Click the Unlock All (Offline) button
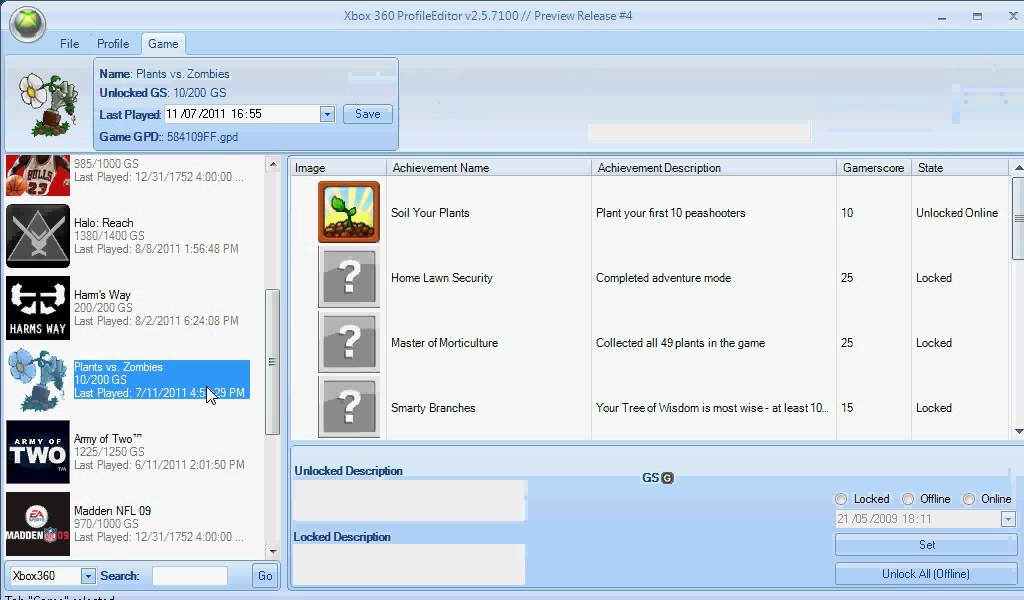This screenshot has width=1024, height=600. pyautogui.click(x=926, y=574)
